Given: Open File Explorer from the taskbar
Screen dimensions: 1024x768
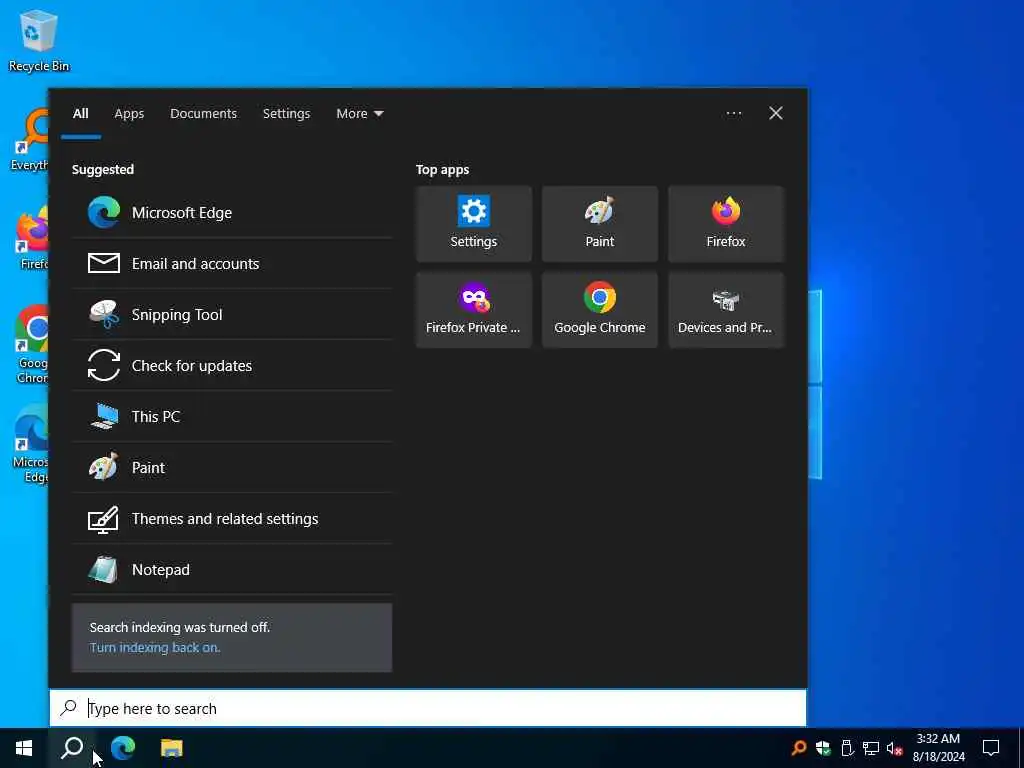Looking at the screenshot, I should click(172, 748).
